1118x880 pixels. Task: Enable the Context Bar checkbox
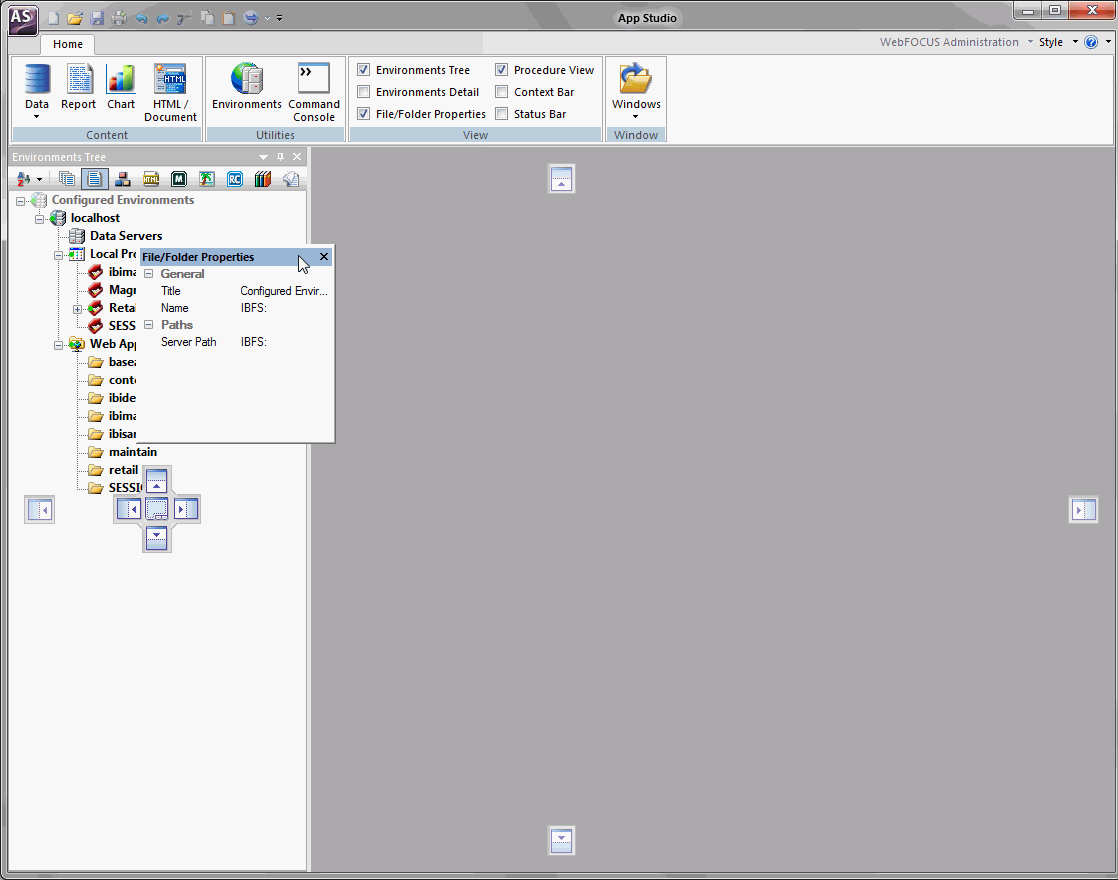pos(502,92)
